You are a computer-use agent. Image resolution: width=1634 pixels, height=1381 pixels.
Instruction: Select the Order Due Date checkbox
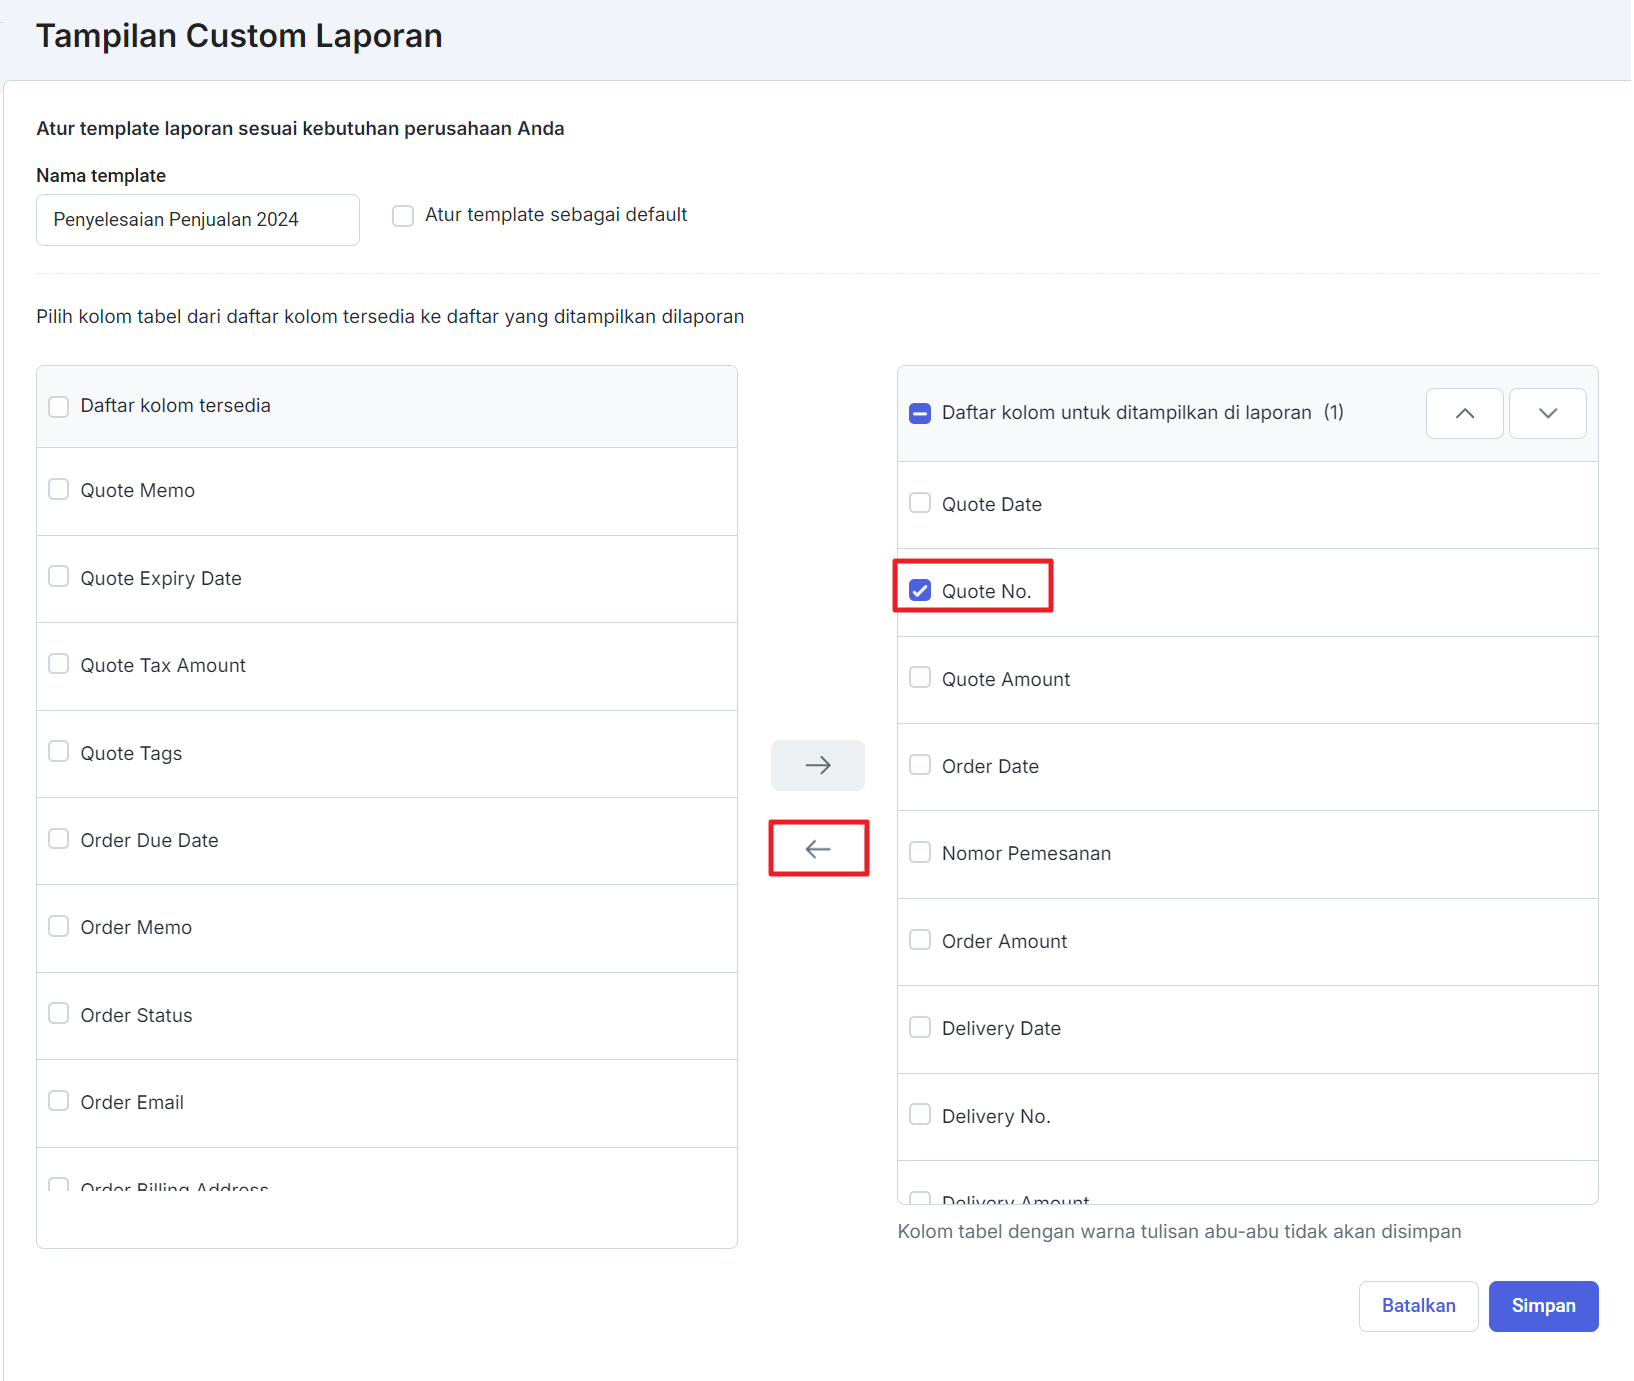coord(59,839)
